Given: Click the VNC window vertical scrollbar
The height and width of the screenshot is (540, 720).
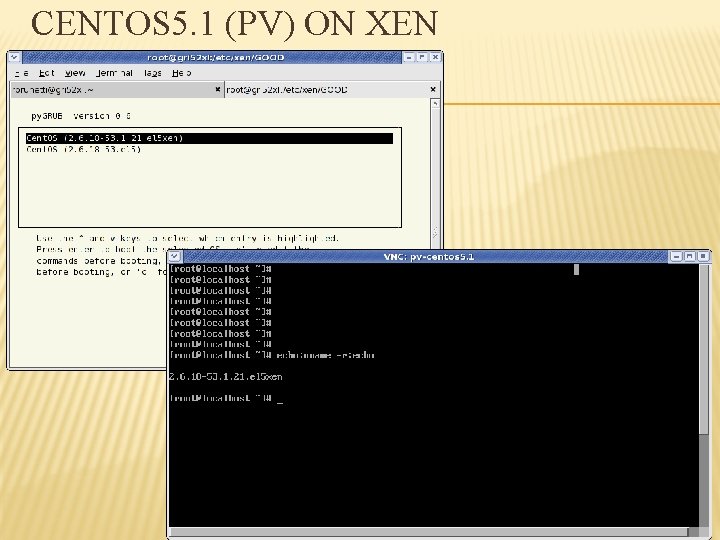Looking at the screenshot, I should pyautogui.click(x=703, y=349).
